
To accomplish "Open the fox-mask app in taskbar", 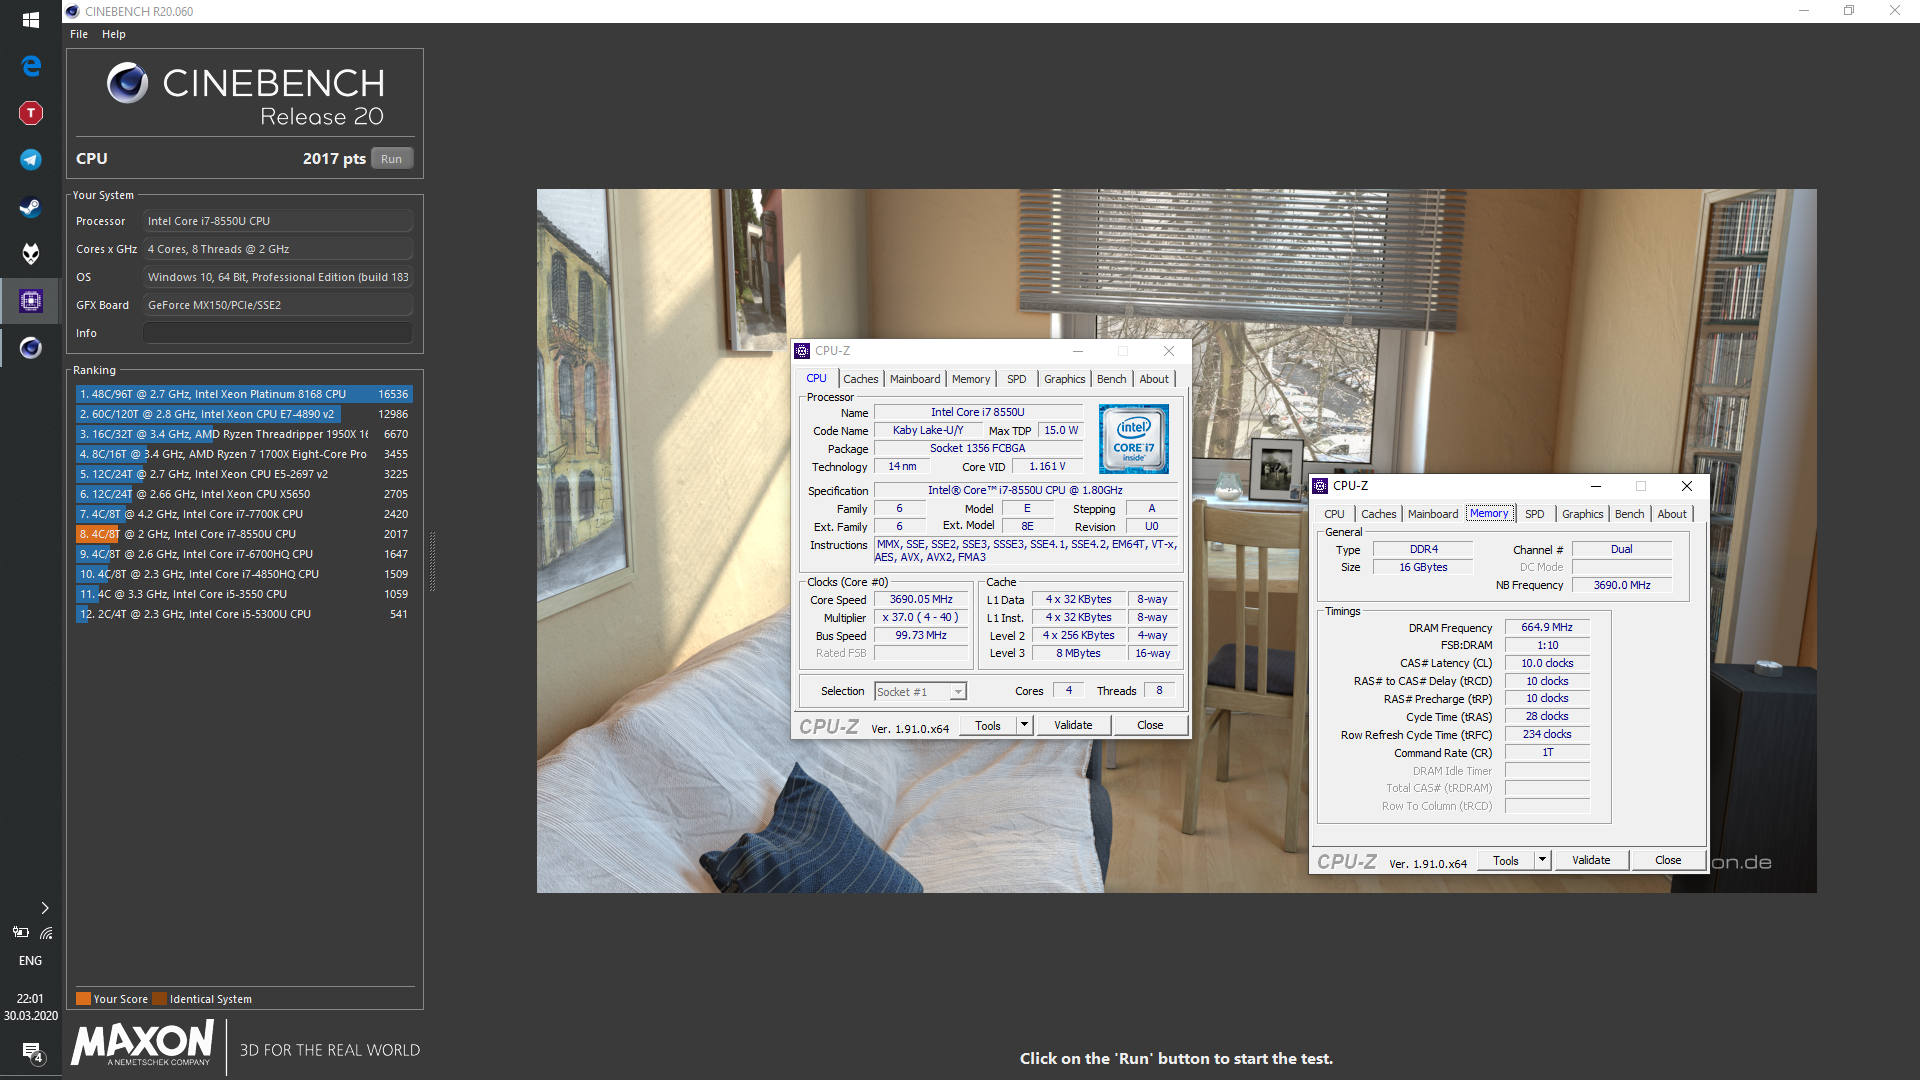I will point(30,254).
